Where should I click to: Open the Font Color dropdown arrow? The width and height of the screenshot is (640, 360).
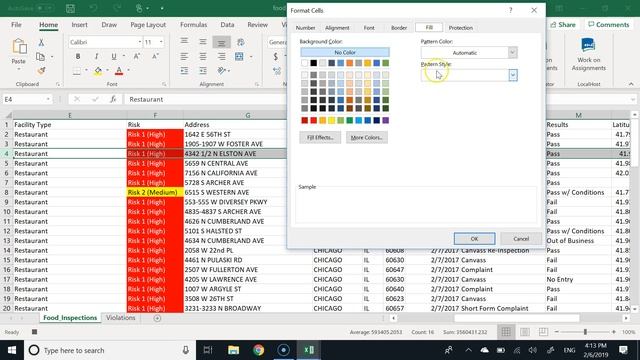pos(128,71)
